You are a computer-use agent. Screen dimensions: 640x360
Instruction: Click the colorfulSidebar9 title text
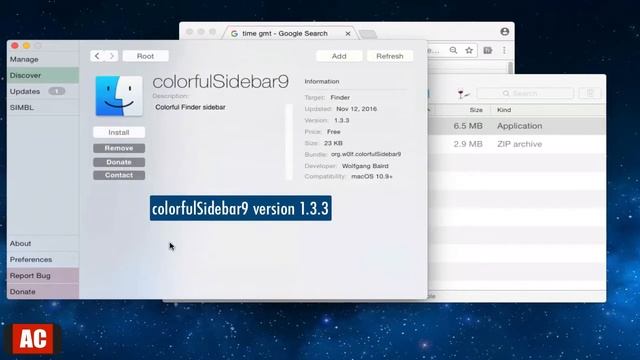click(220, 82)
